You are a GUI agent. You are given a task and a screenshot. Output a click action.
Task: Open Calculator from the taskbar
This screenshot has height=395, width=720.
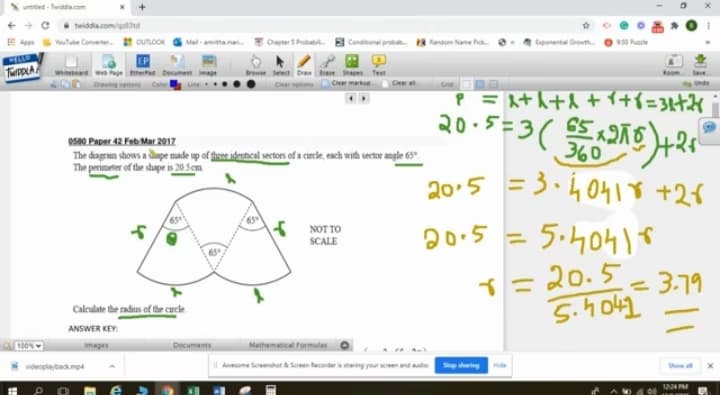pyautogui.click(x=271, y=390)
